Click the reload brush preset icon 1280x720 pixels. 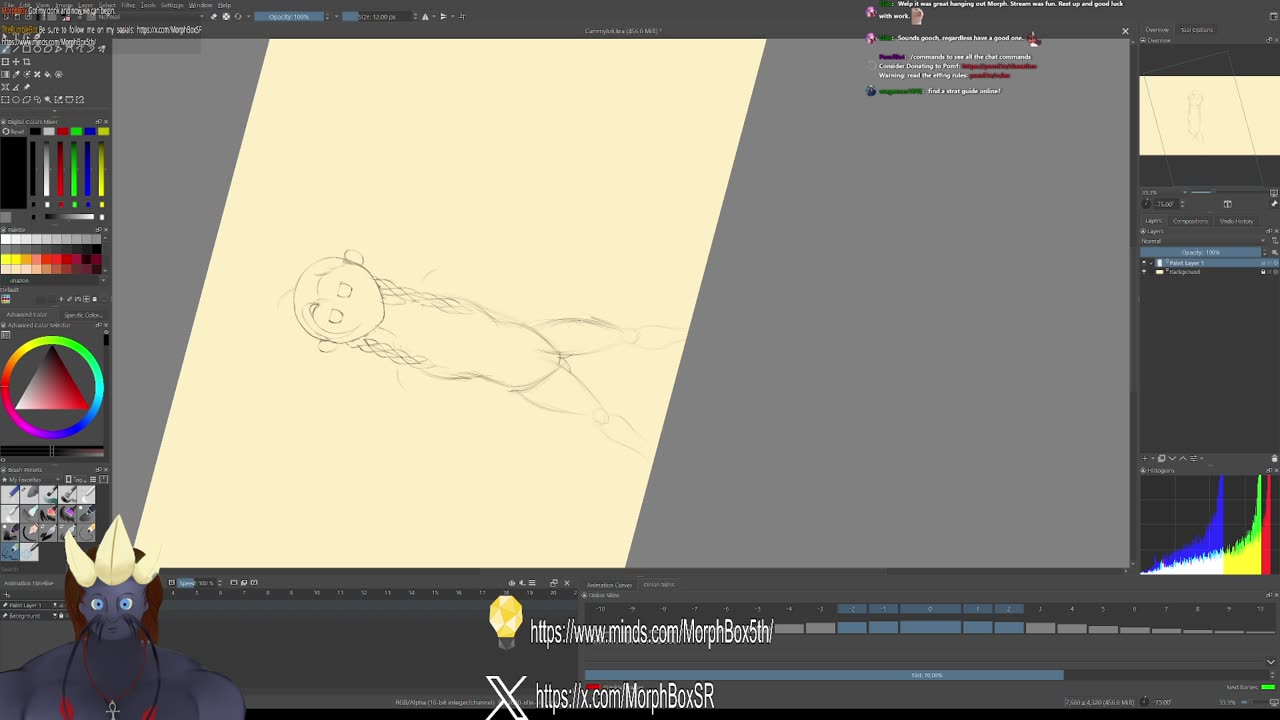pyautogui.click(x=238, y=16)
